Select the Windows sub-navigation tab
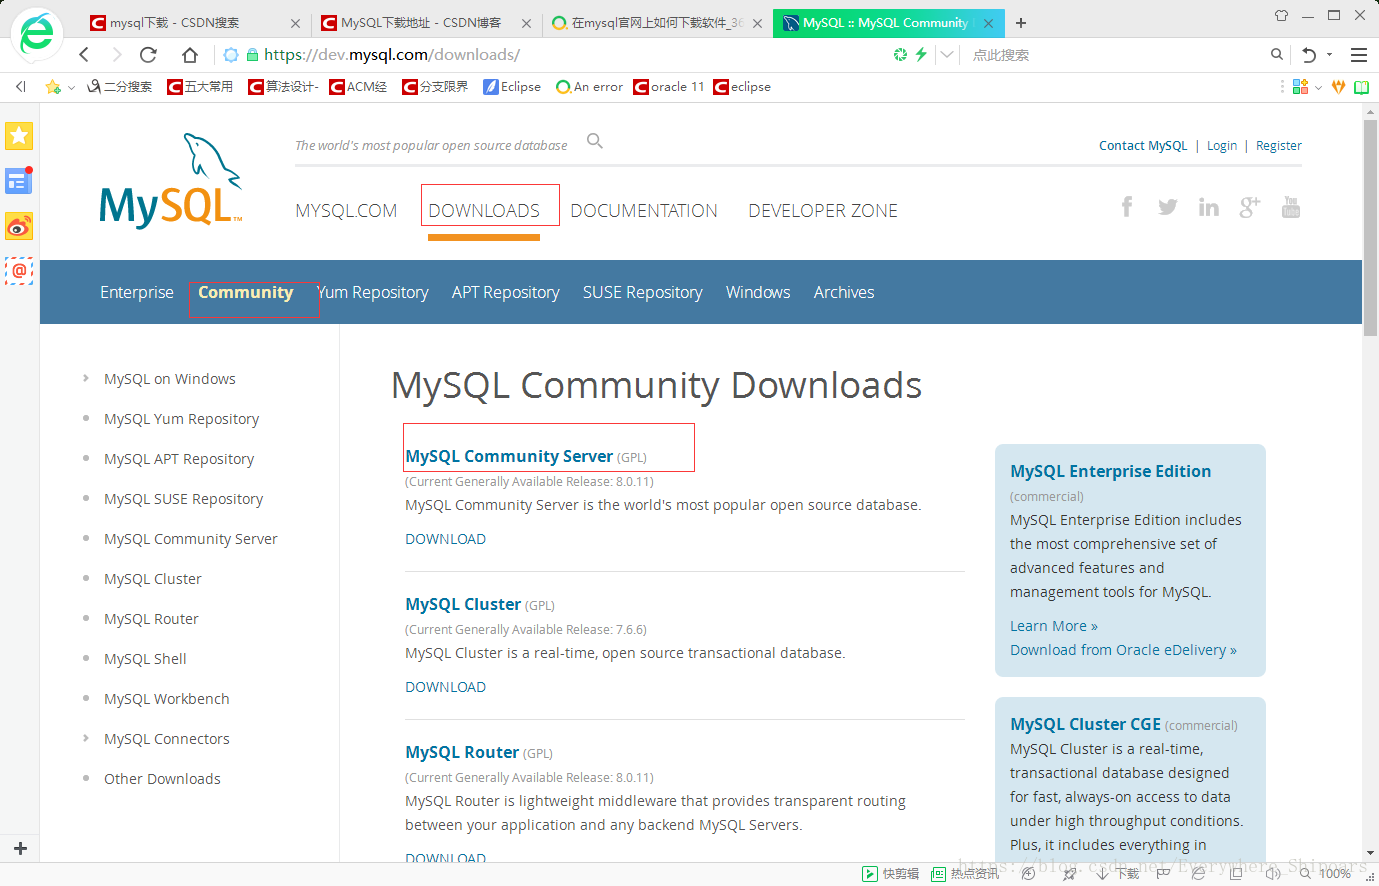The height and width of the screenshot is (886, 1379). [x=758, y=292]
